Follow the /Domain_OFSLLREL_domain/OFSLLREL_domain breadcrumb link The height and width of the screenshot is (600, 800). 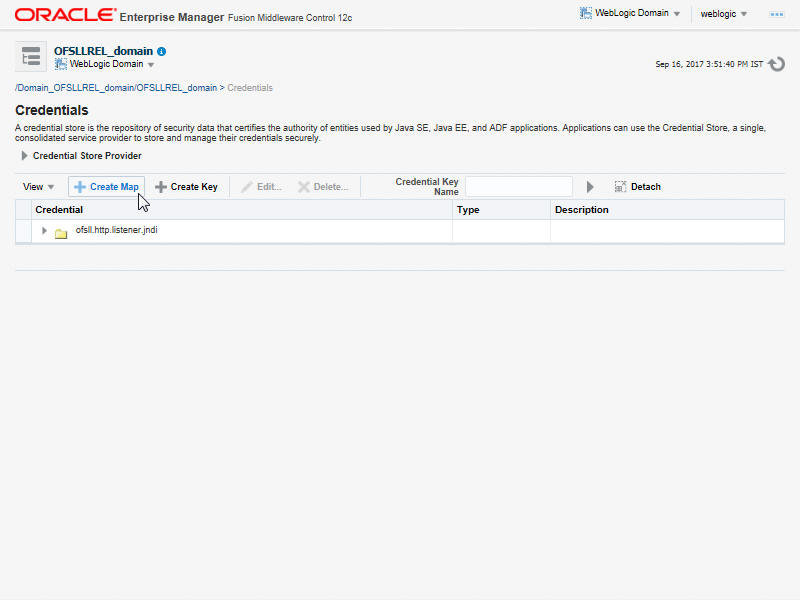pyautogui.click(x=116, y=88)
